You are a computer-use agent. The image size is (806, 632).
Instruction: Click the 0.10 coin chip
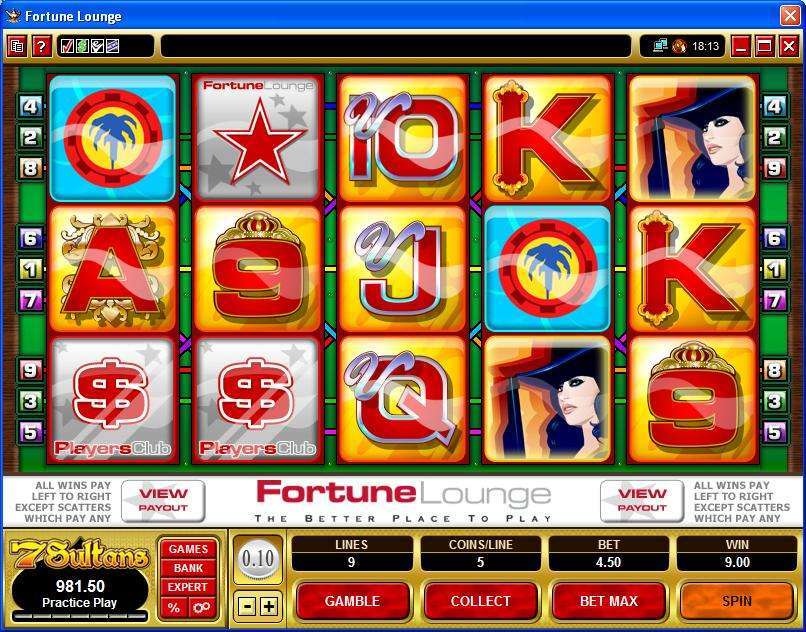258,558
